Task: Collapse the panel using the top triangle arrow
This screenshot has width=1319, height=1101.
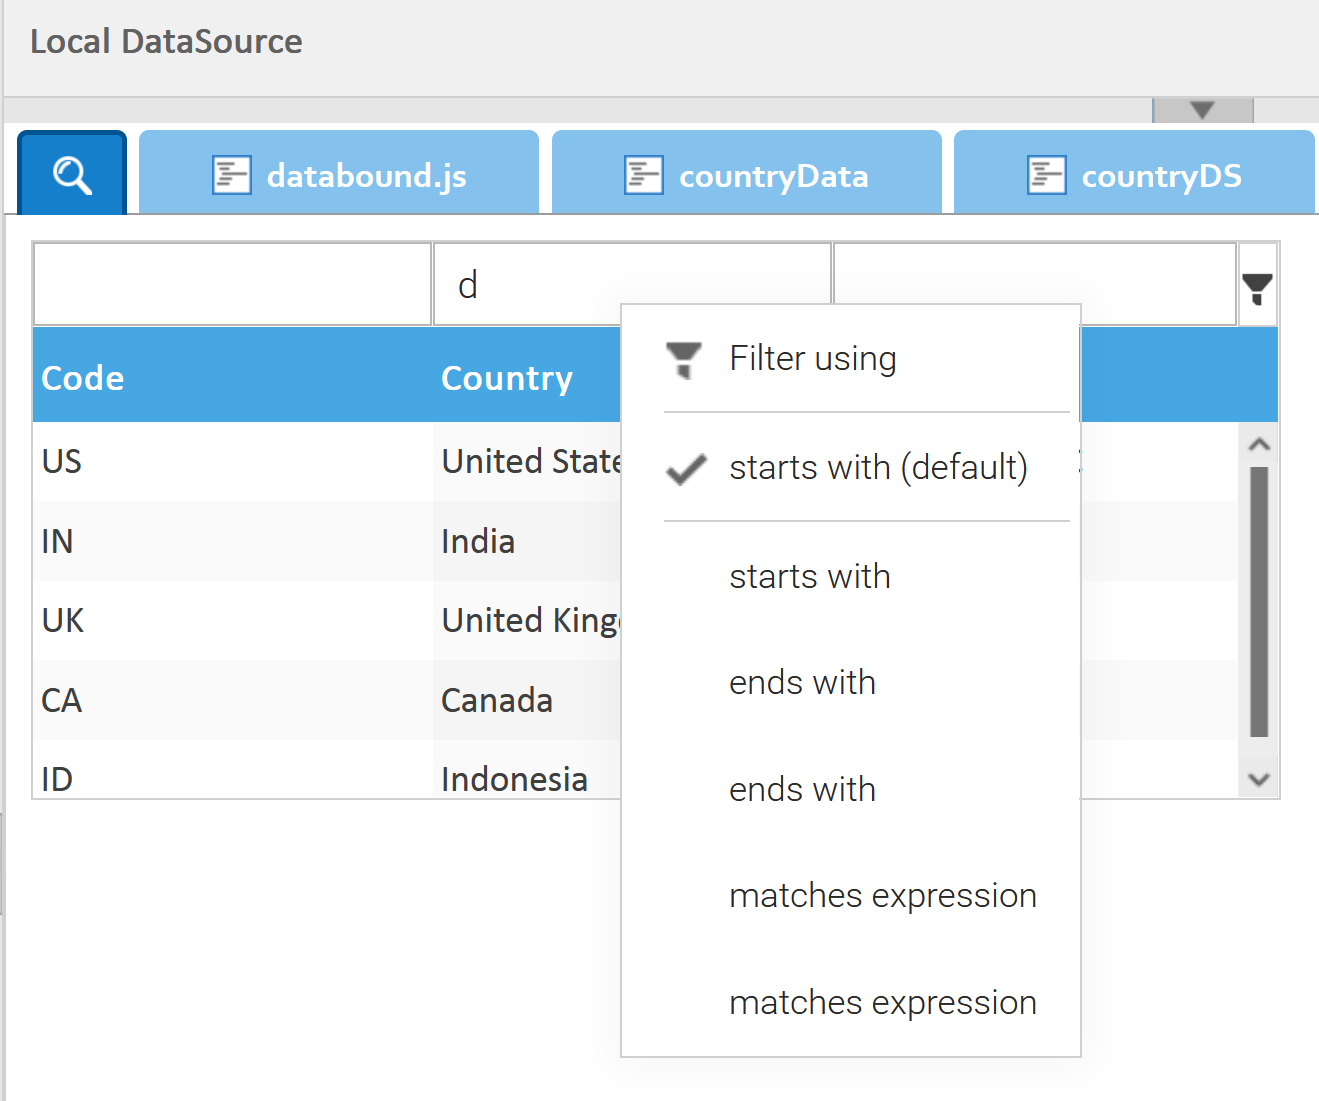Action: (1202, 110)
